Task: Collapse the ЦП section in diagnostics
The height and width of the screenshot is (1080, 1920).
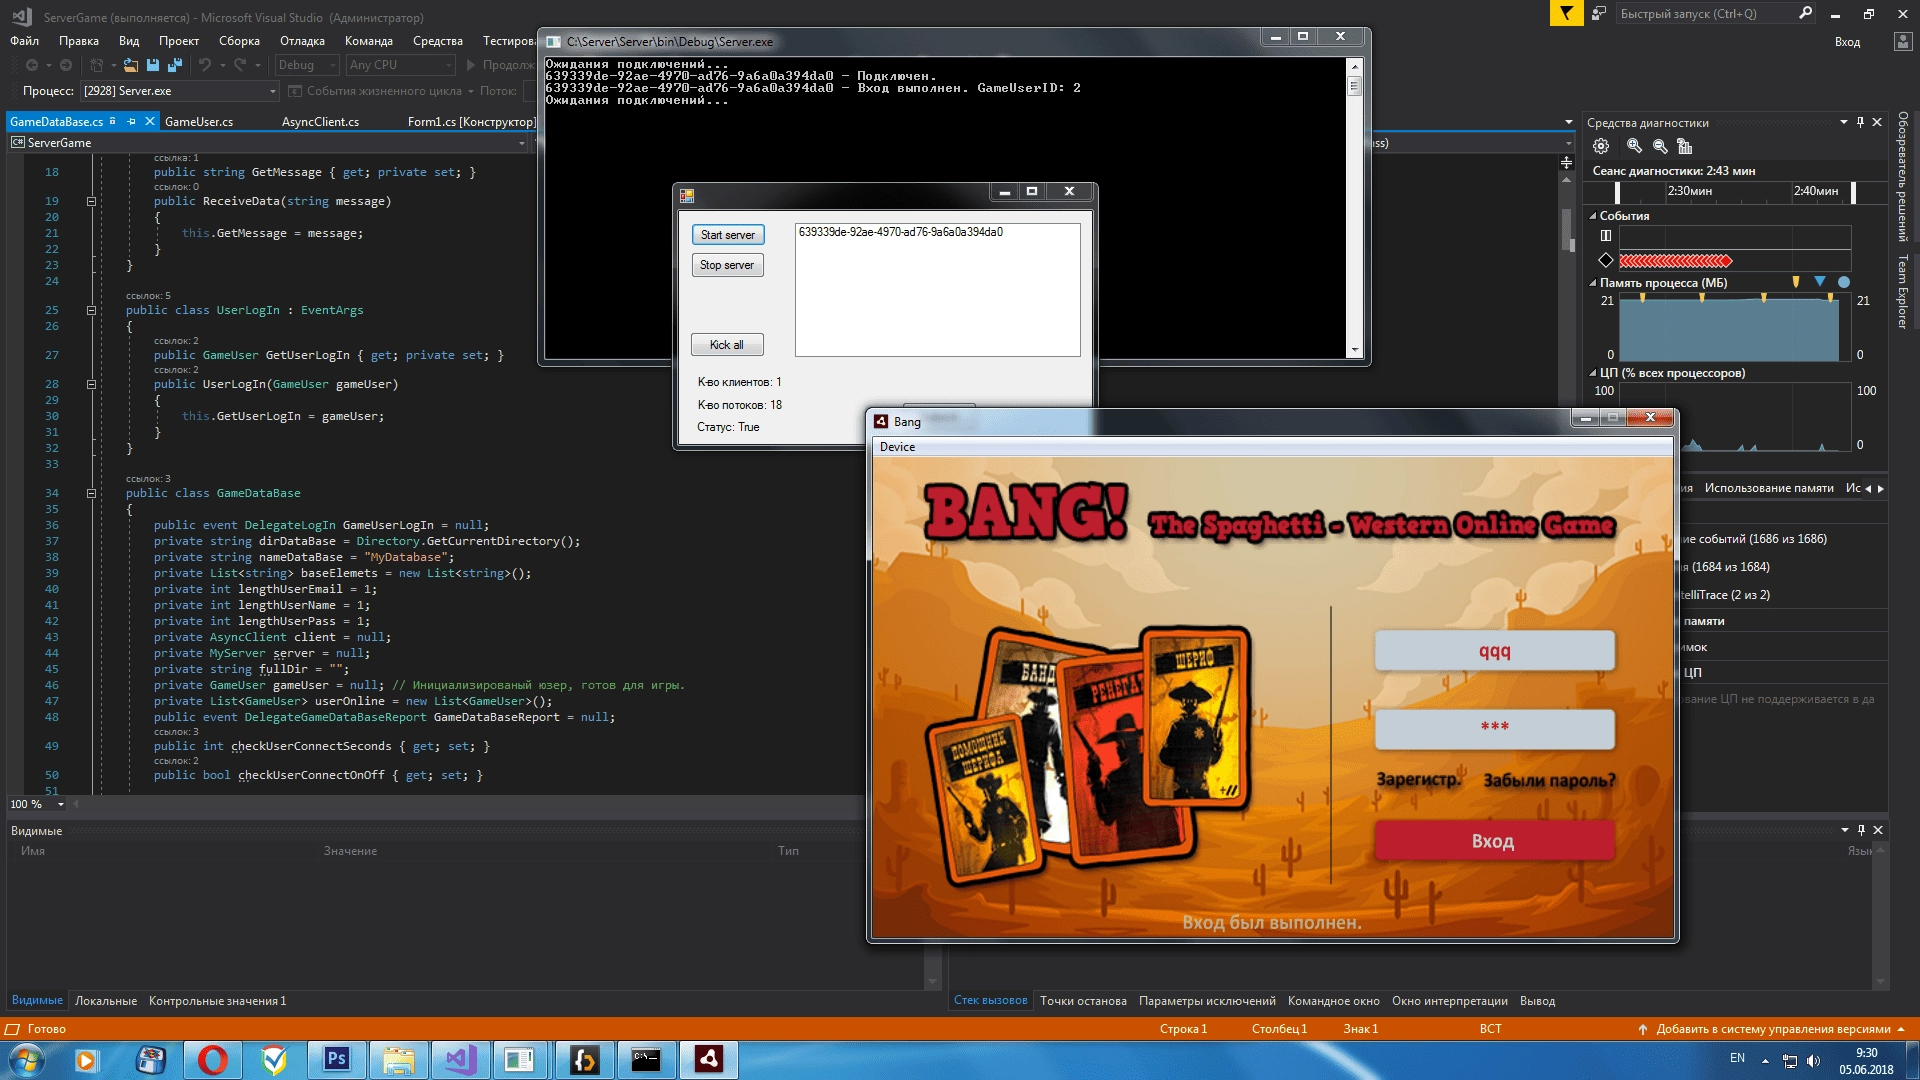Action: click(1593, 373)
